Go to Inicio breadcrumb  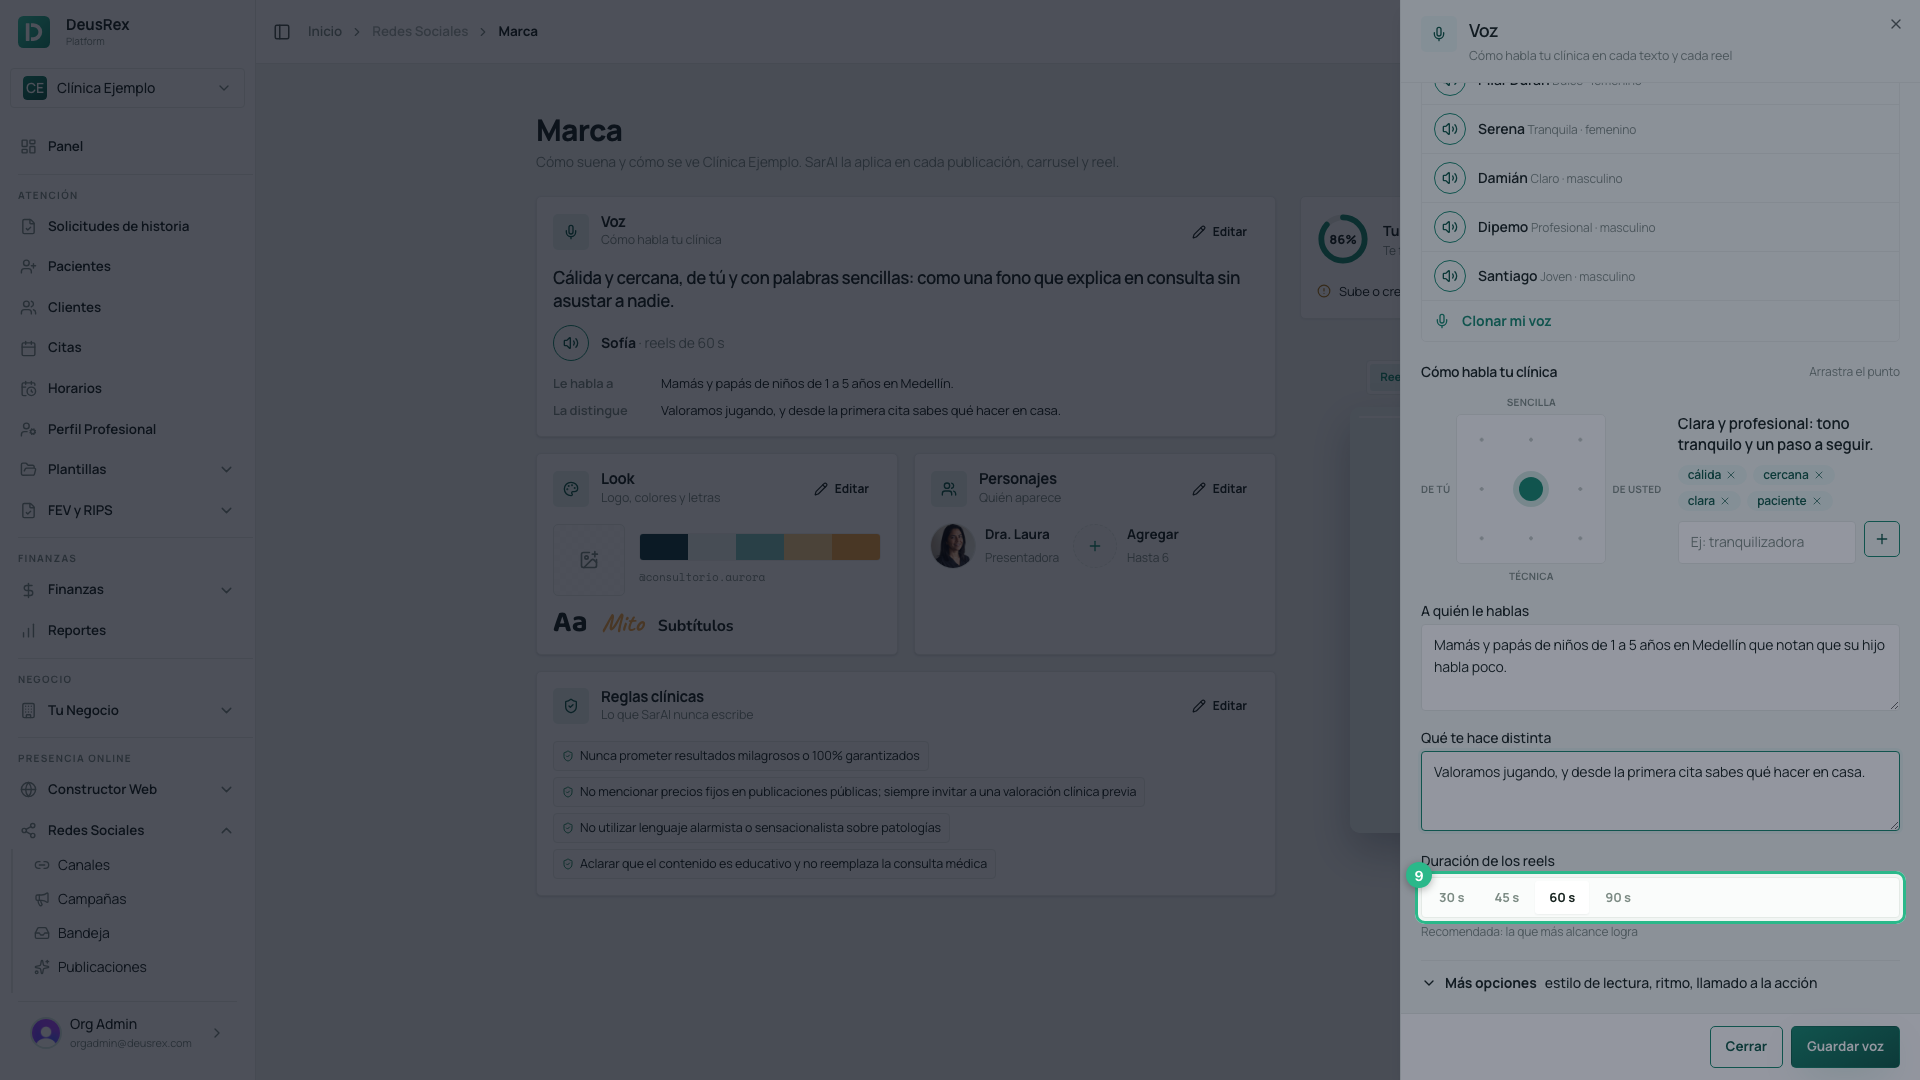coord(325,32)
